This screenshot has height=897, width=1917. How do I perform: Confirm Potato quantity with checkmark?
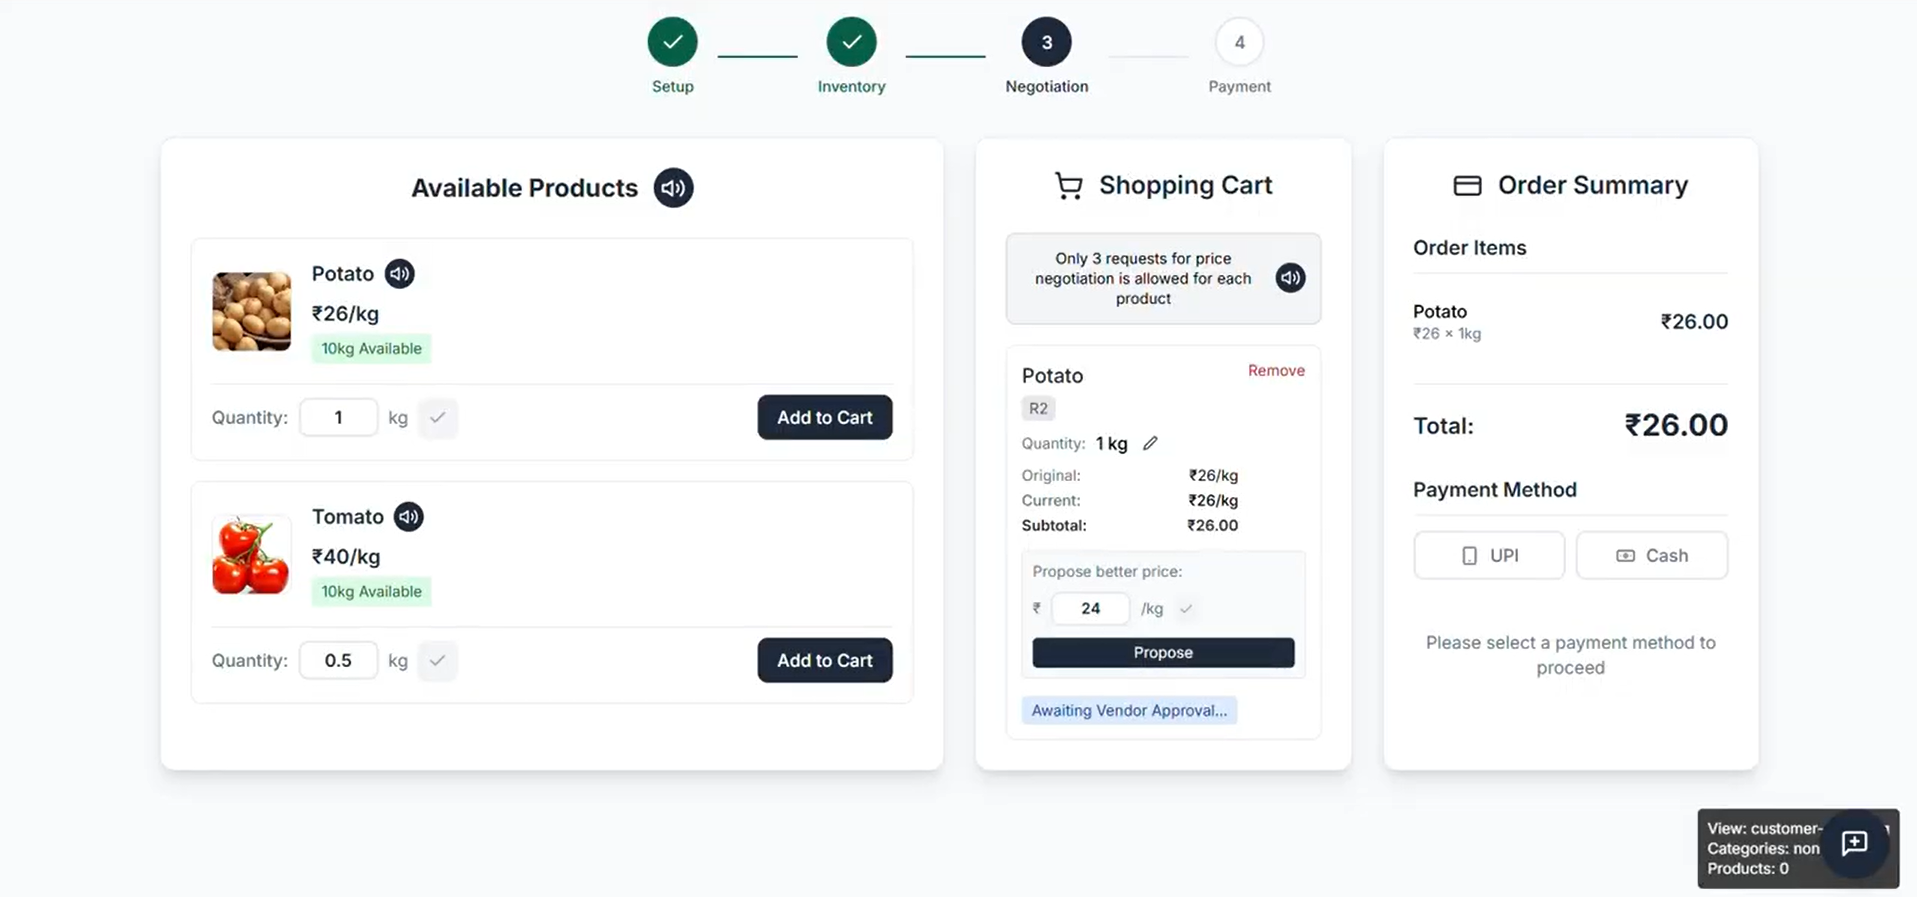click(437, 418)
